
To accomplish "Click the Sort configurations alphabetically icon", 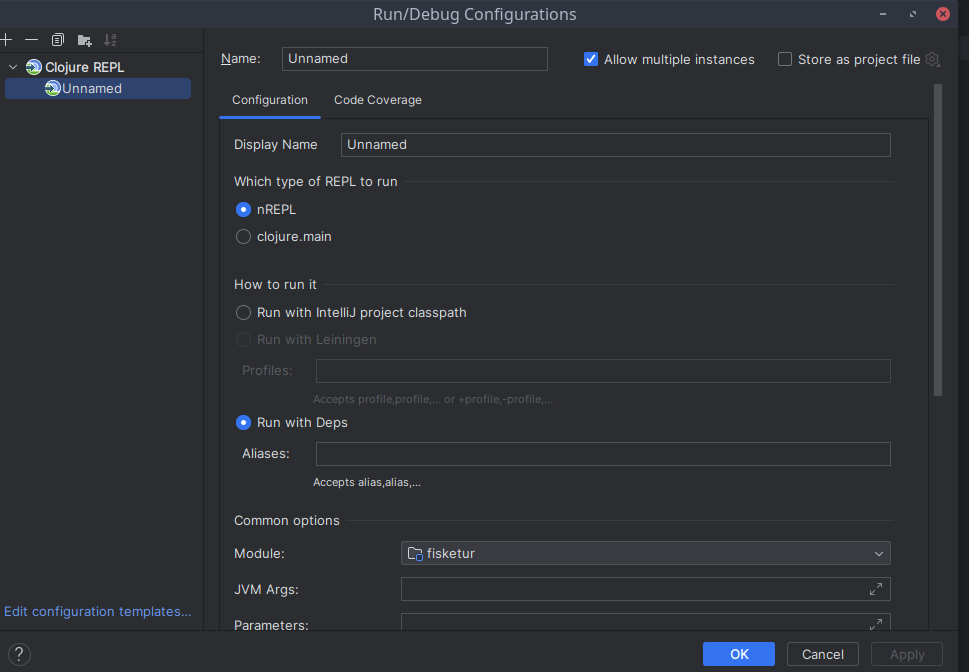I will click(111, 40).
